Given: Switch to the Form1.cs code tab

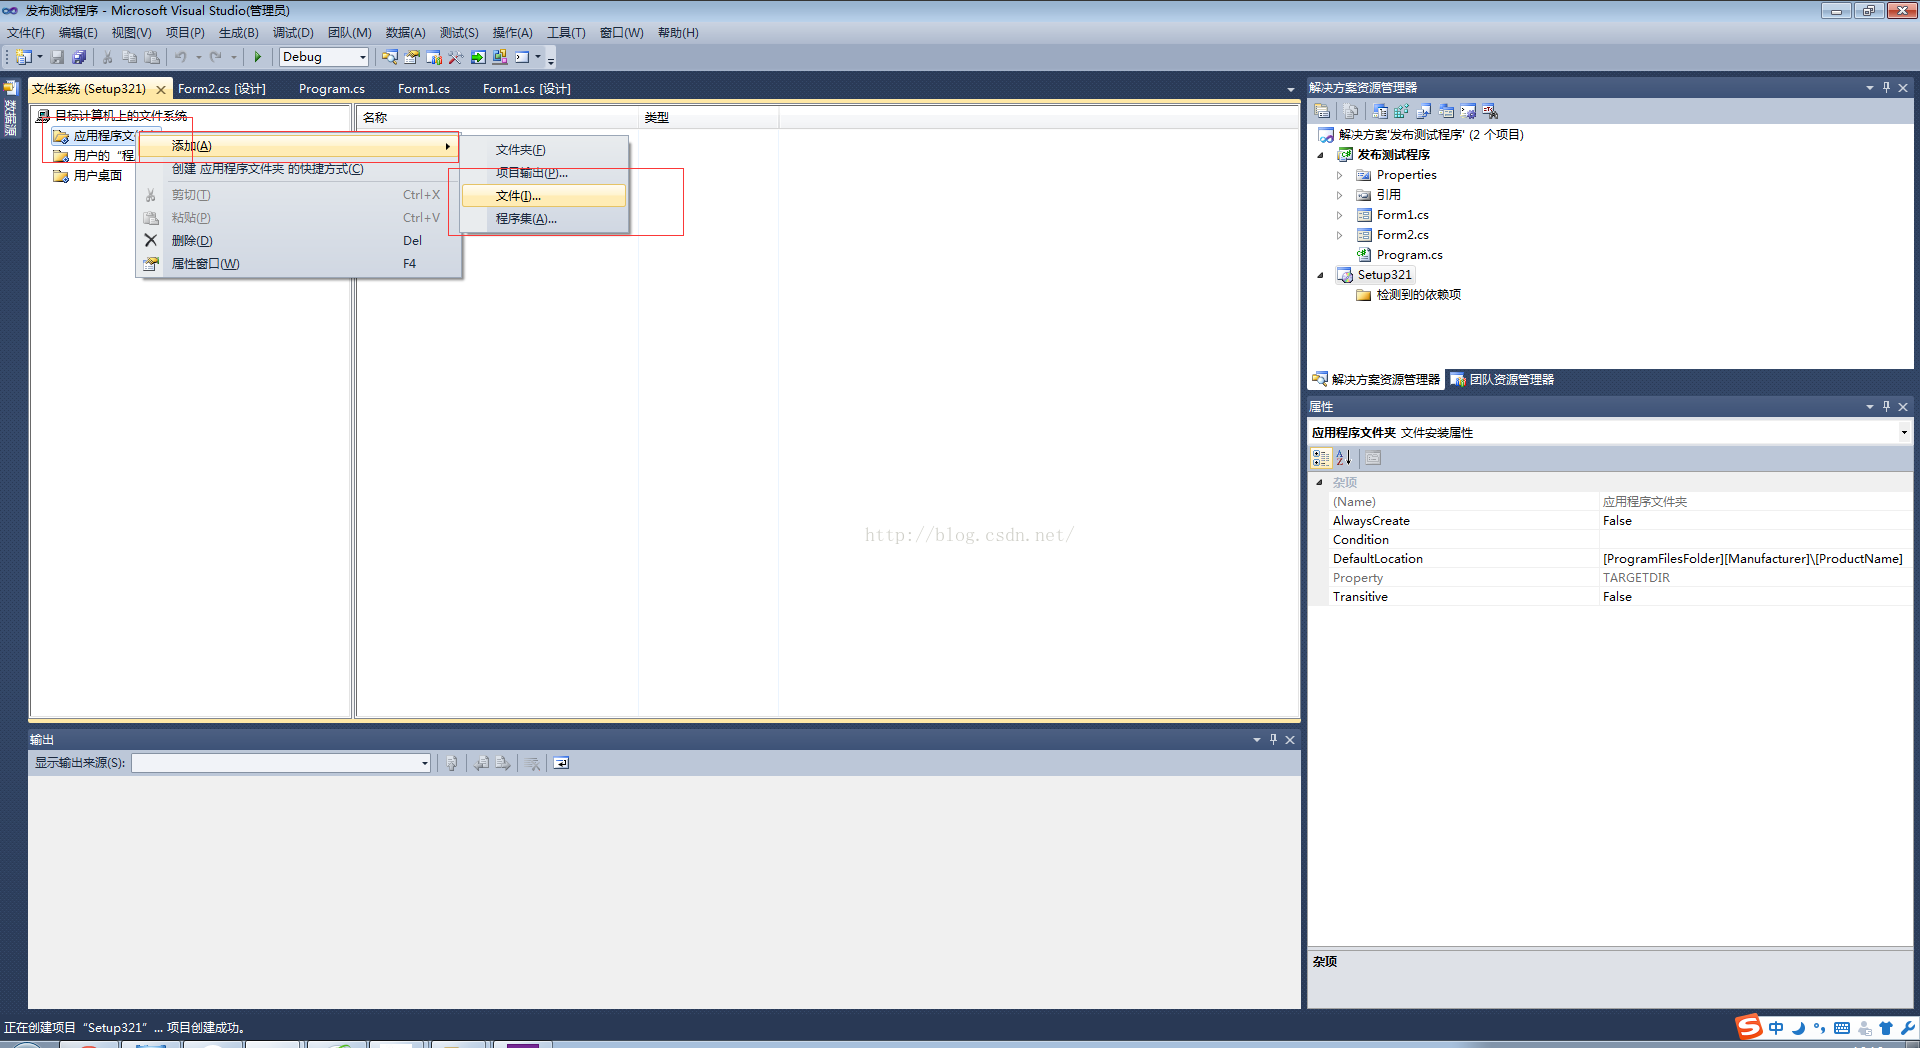Looking at the screenshot, I should click(424, 89).
